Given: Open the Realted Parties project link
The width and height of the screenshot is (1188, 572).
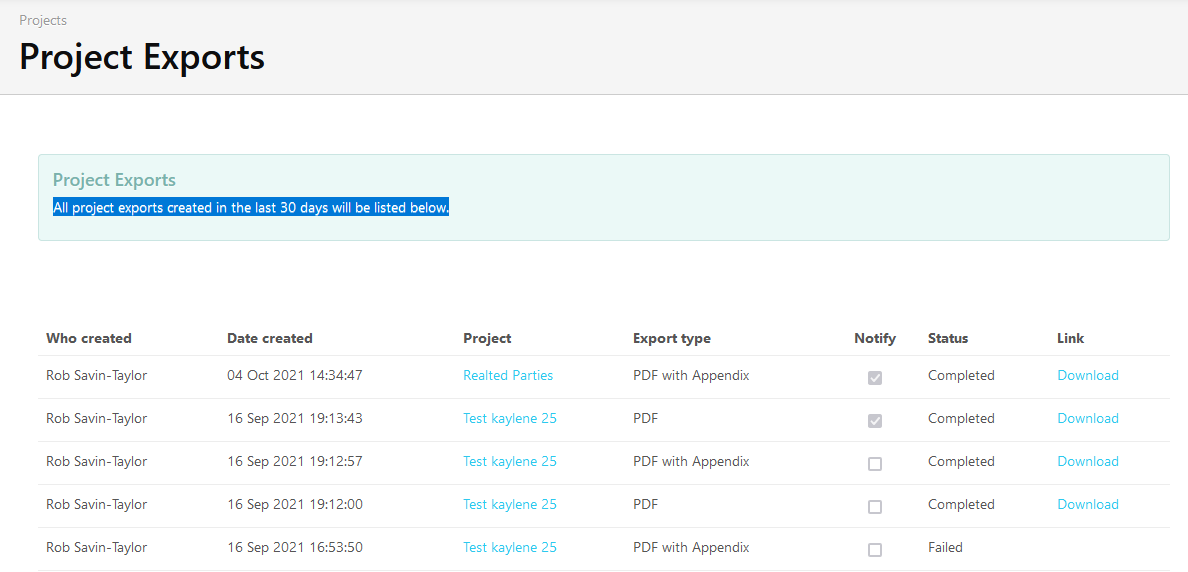Looking at the screenshot, I should point(508,376).
